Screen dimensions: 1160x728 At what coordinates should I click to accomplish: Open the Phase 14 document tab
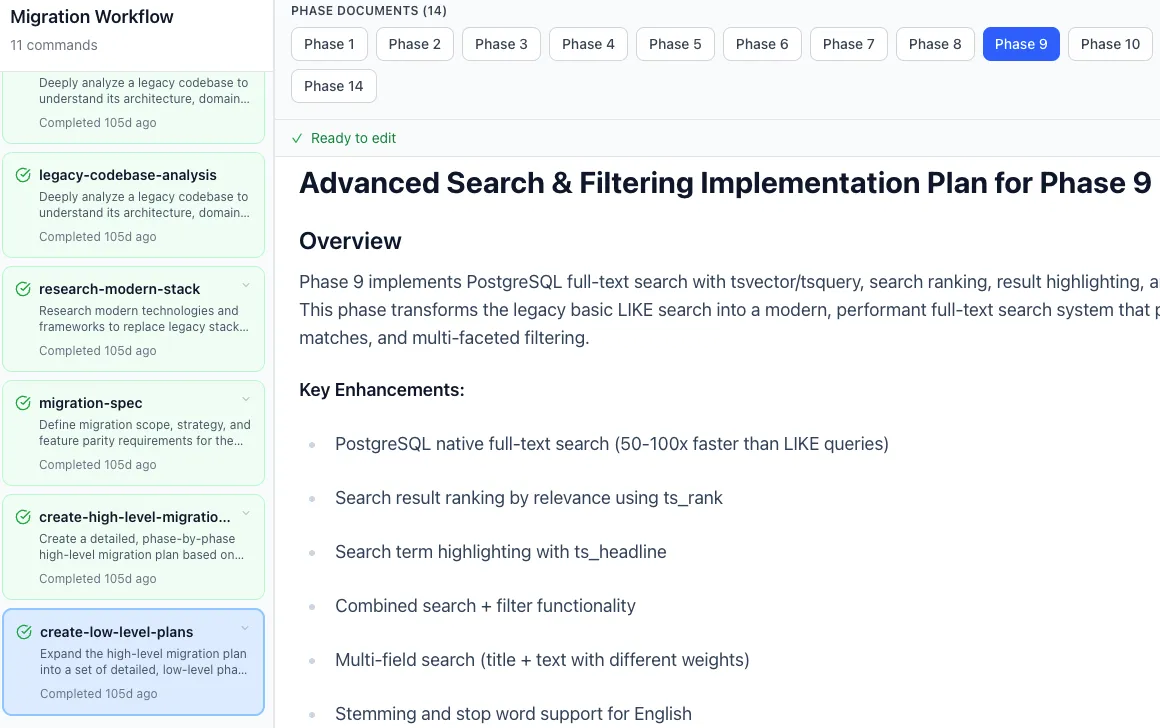333,86
